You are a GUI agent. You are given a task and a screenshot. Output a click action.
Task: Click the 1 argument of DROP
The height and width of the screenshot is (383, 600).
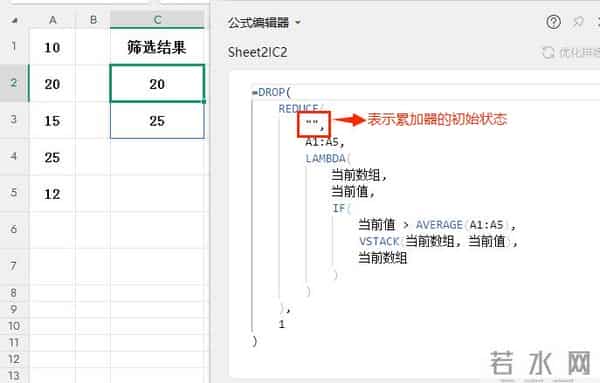click(282, 324)
